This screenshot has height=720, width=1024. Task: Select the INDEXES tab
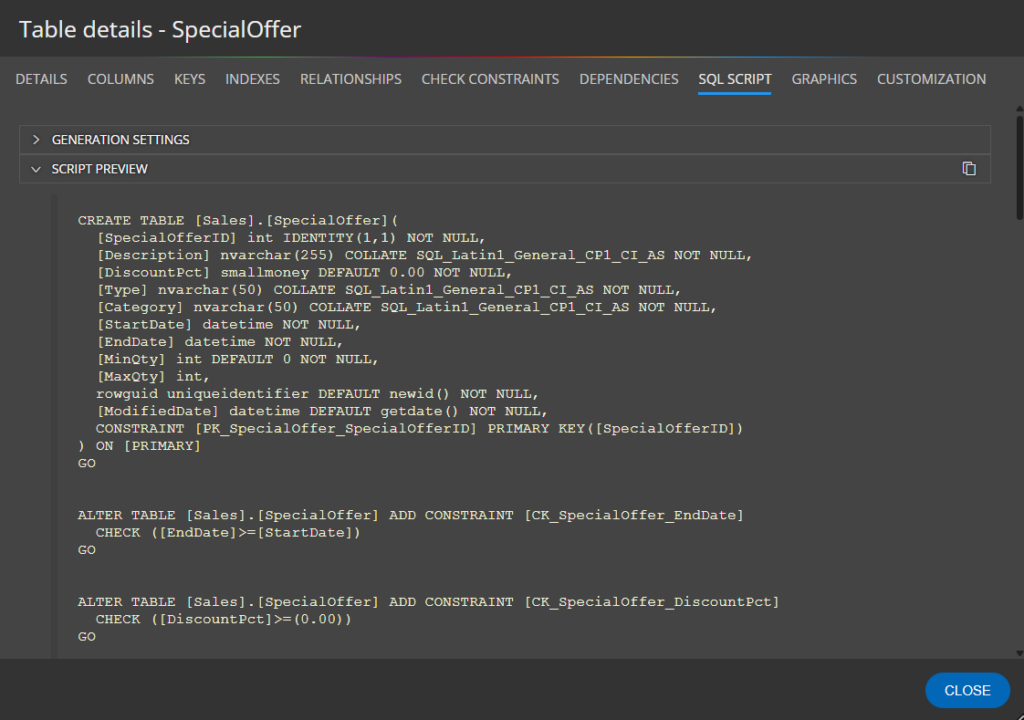click(x=252, y=79)
